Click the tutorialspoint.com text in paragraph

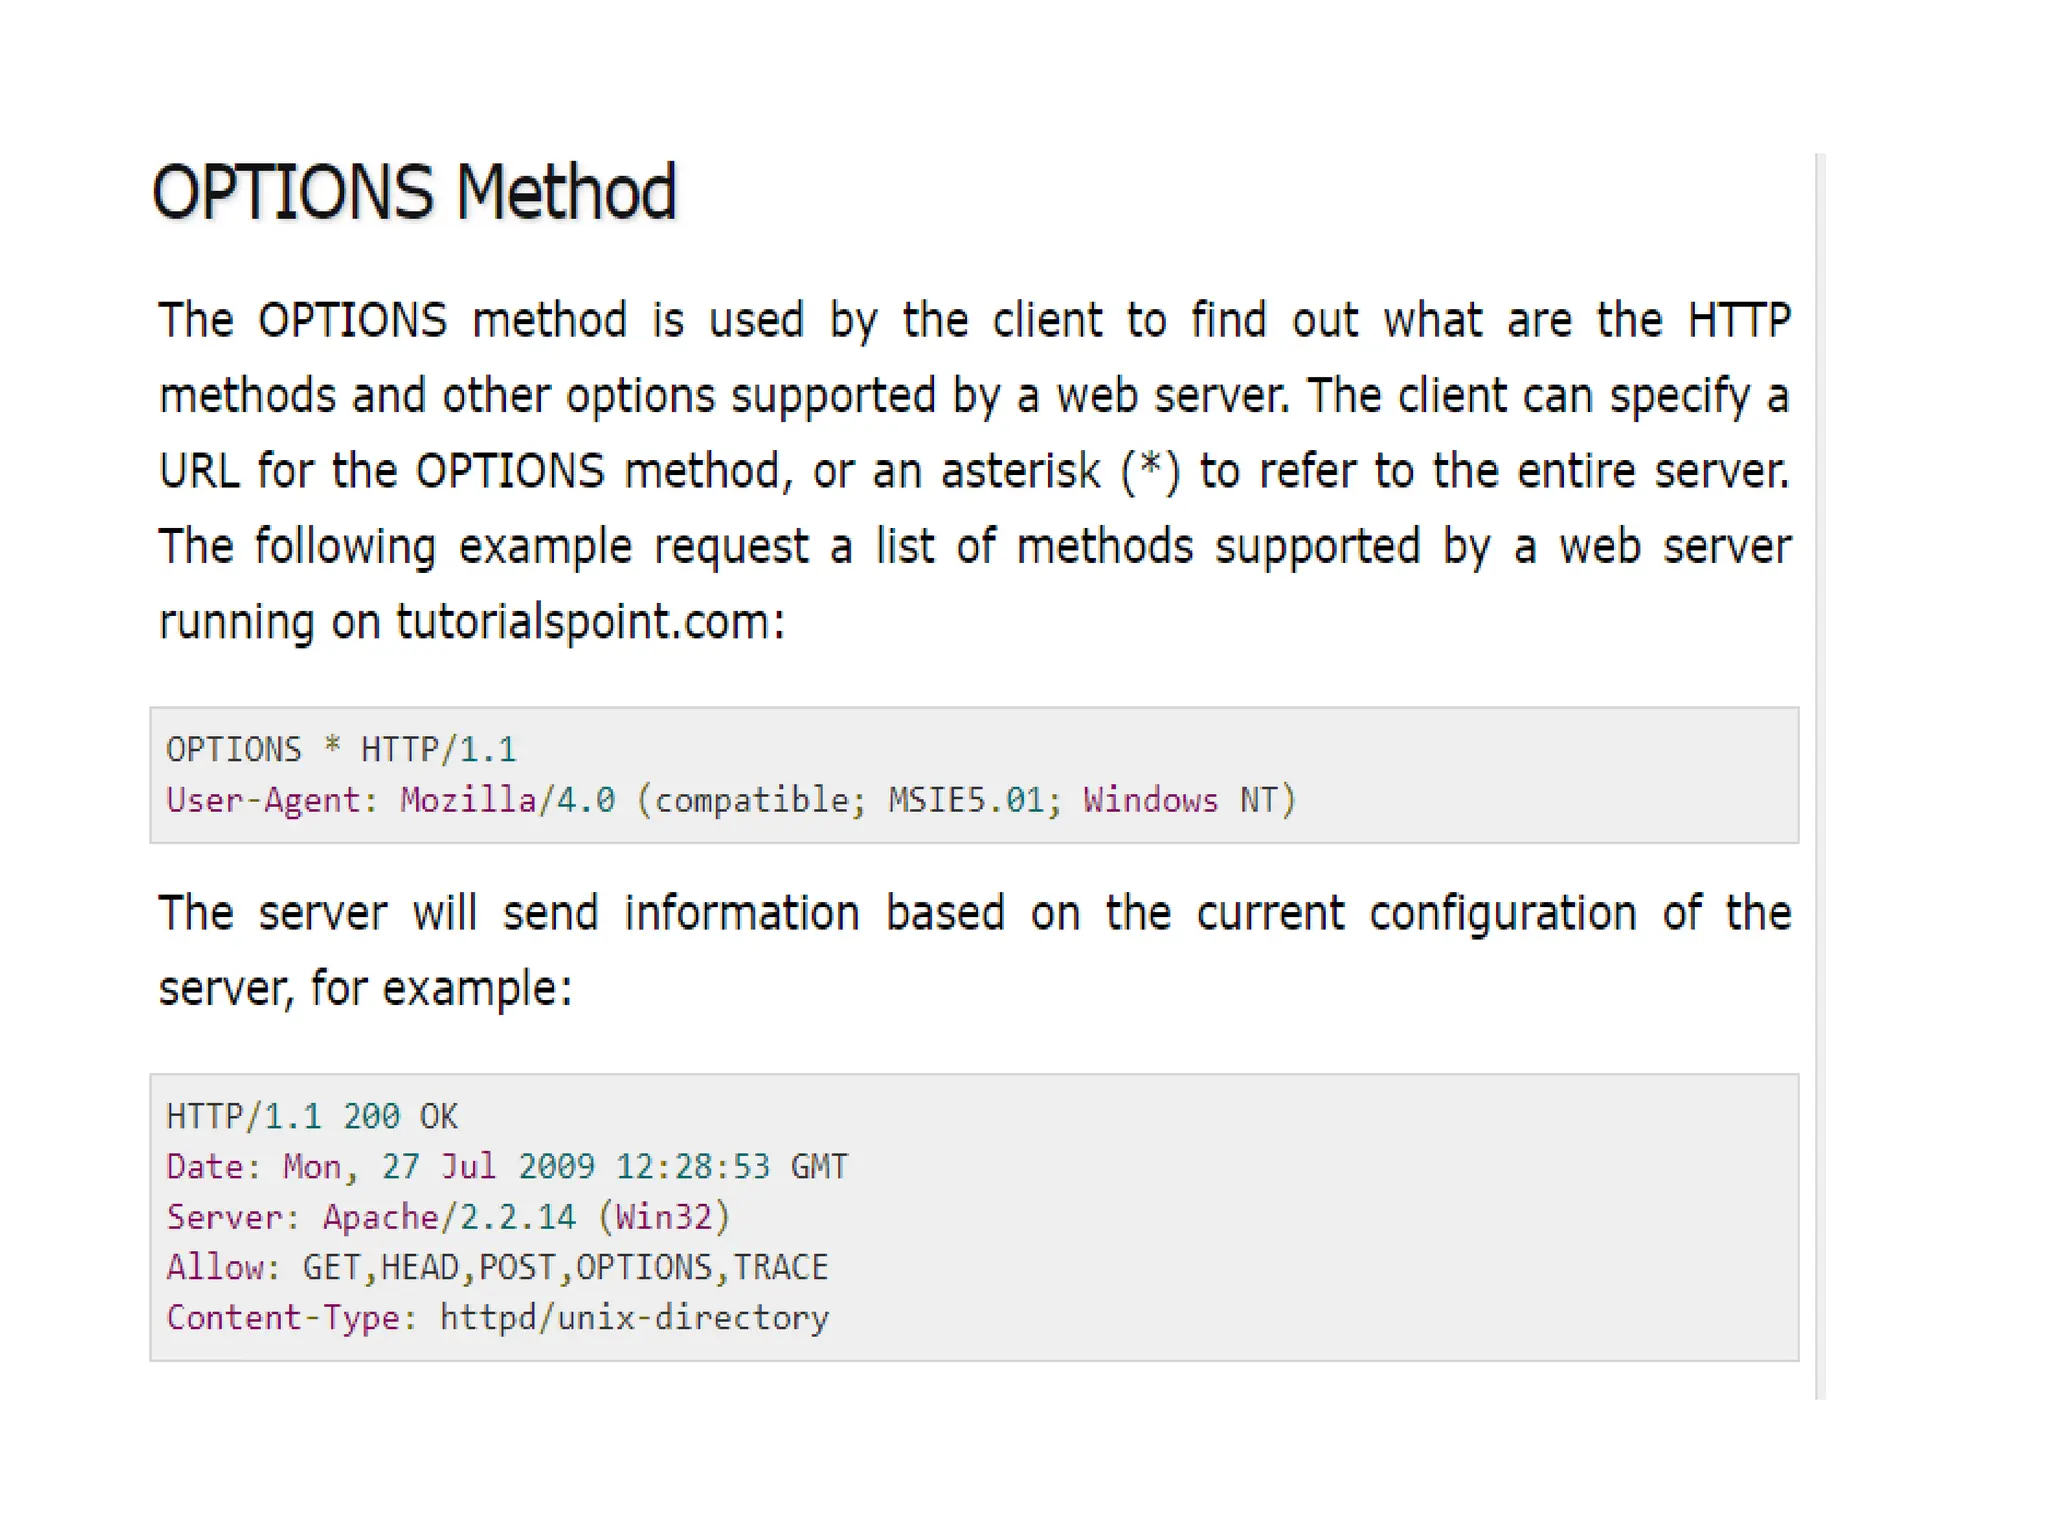tap(583, 622)
